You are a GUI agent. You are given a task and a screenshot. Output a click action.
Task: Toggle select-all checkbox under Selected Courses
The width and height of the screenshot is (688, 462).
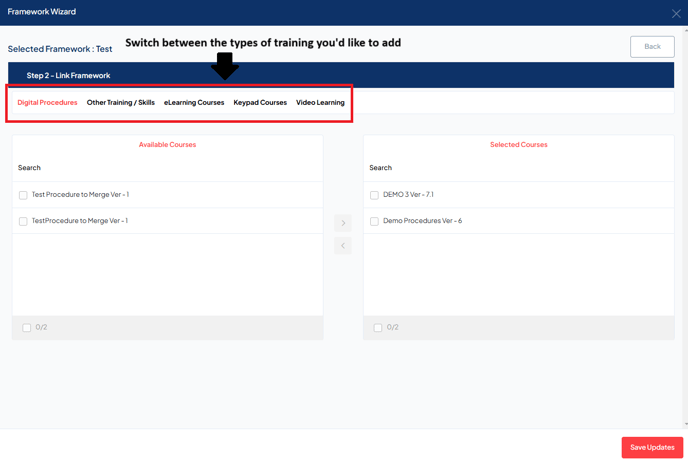click(x=378, y=327)
